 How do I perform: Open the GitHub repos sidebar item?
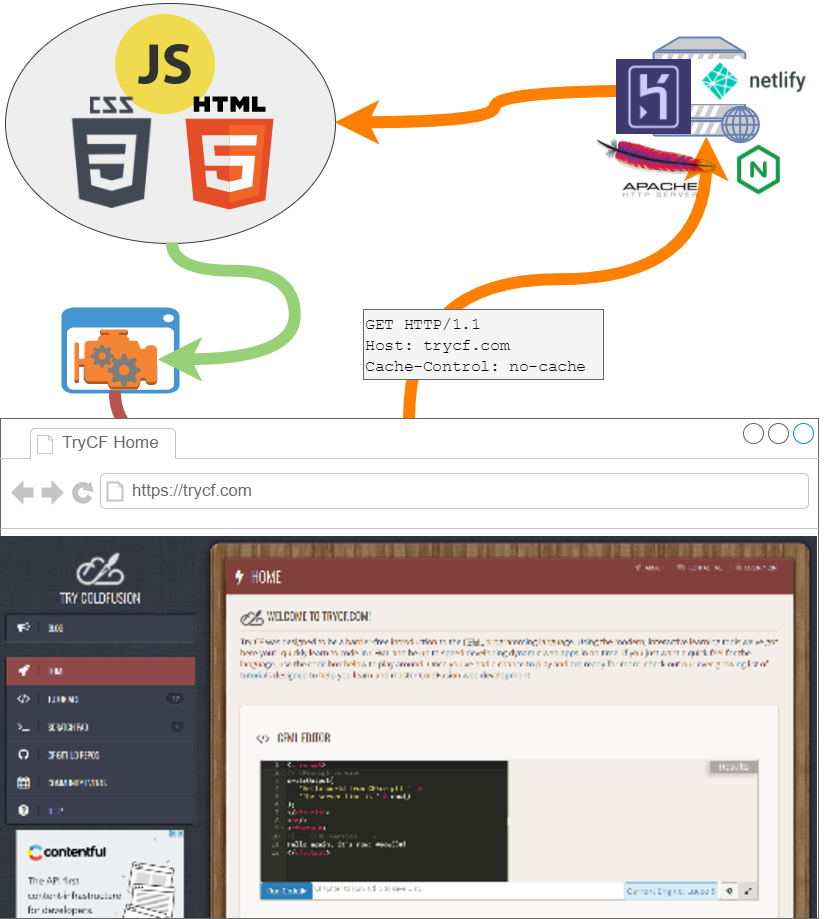[x=100, y=755]
